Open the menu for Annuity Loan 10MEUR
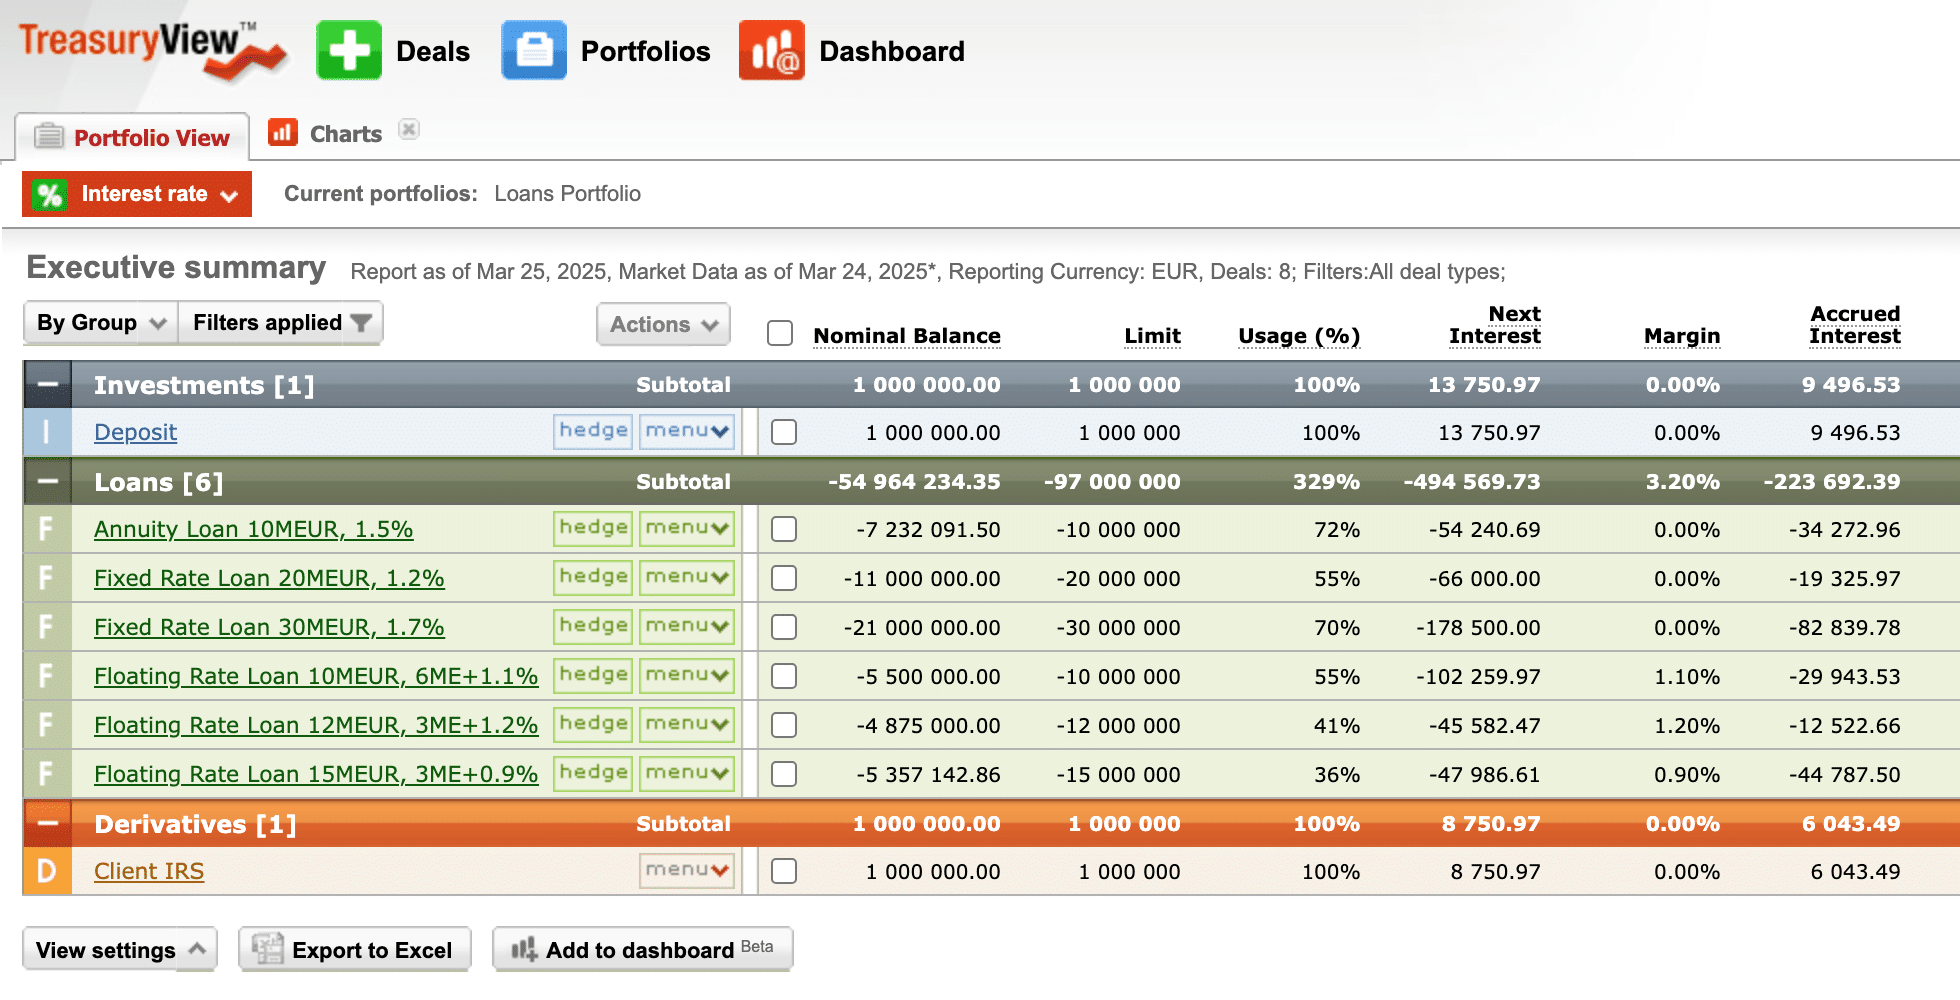 click(686, 528)
